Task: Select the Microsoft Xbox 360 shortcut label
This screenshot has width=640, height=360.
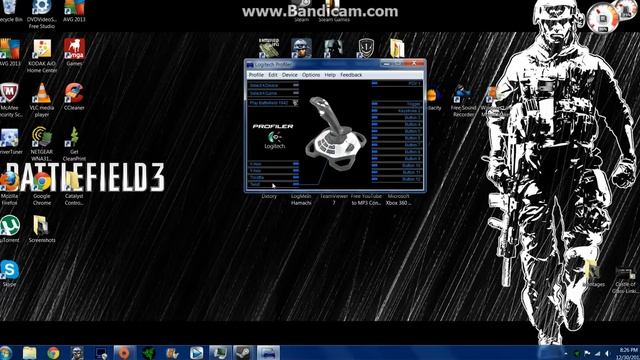Action: [398, 199]
